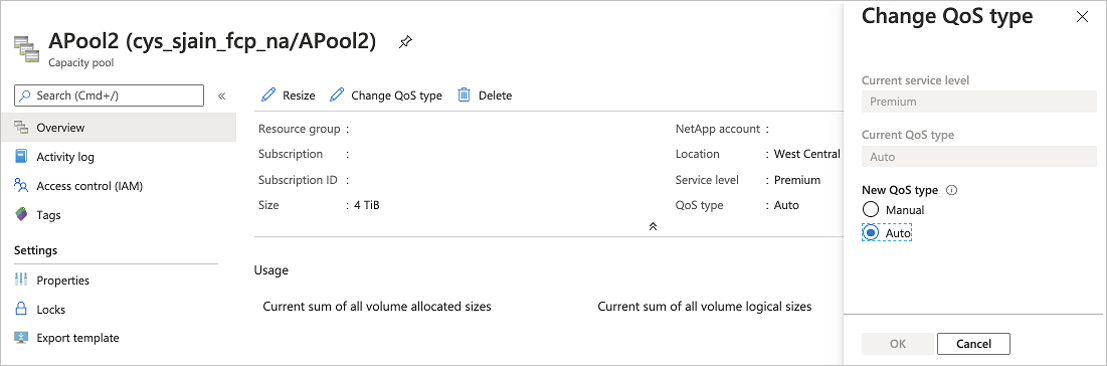The height and width of the screenshot is (366, 1107).
Task: Click the pin icon next to APool2 title
Action: pyautogui.click(x=405, y=42)
